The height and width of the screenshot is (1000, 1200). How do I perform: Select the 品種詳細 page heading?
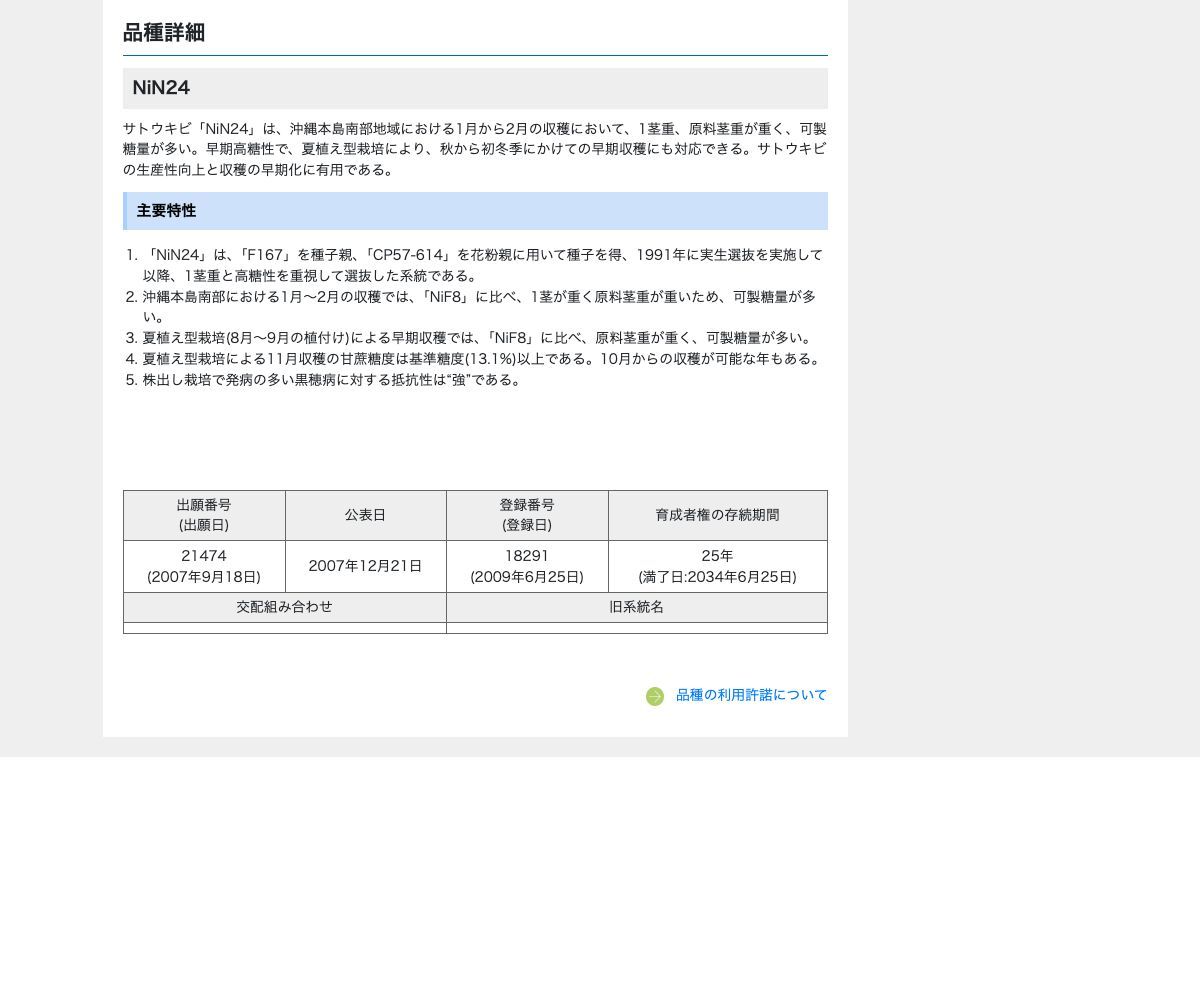pos(163,33)
